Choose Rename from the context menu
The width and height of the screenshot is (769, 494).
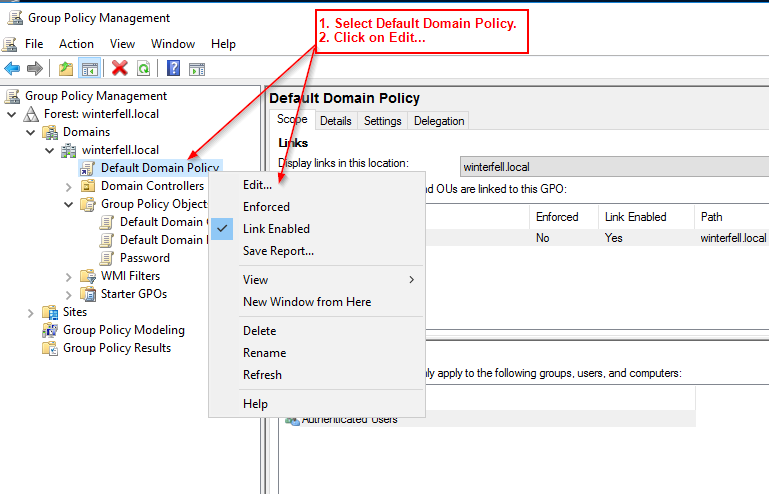tap(264, 353)
